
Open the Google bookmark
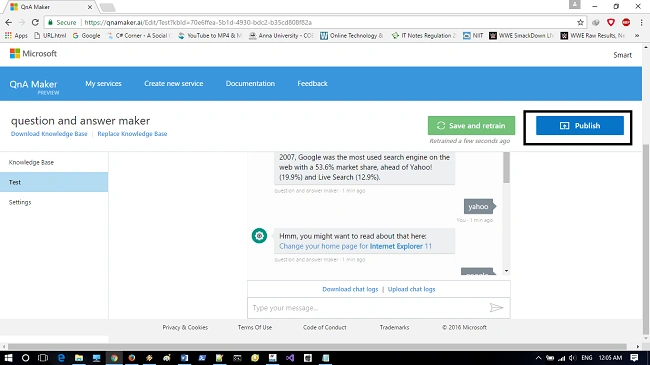86,36
